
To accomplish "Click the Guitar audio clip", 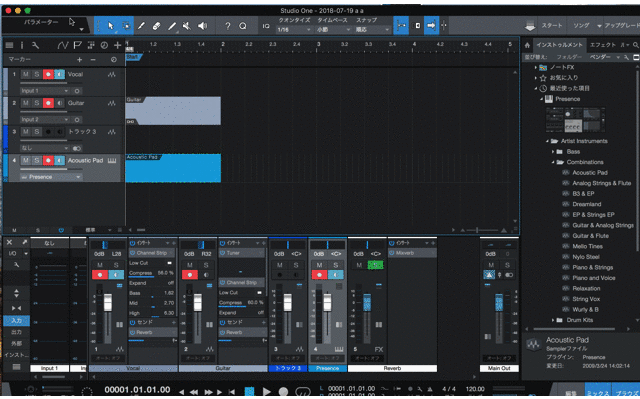I will coord(173,111).
